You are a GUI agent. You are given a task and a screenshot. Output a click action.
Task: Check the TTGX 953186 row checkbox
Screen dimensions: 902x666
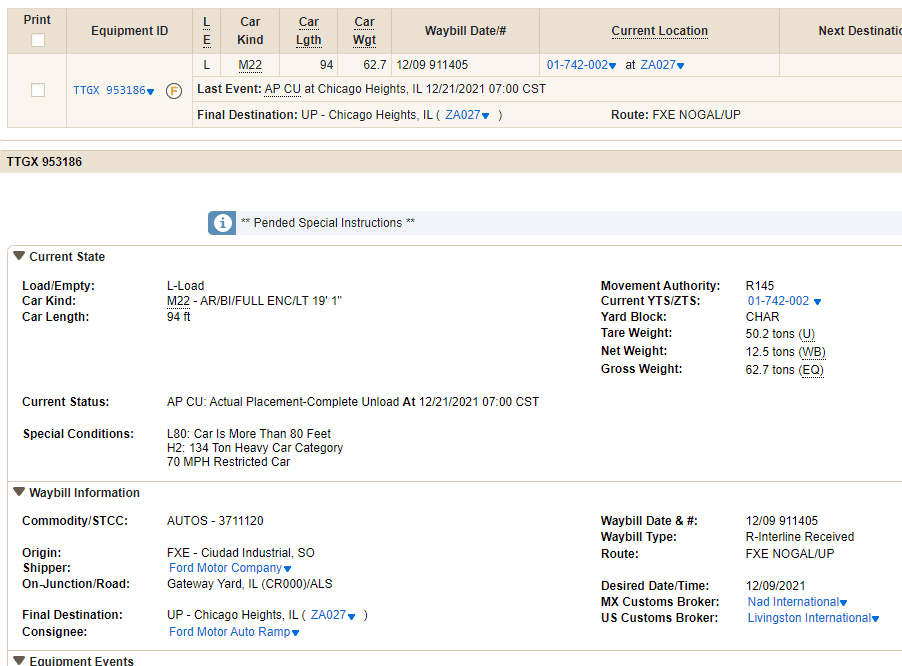(x=38, y=90)
